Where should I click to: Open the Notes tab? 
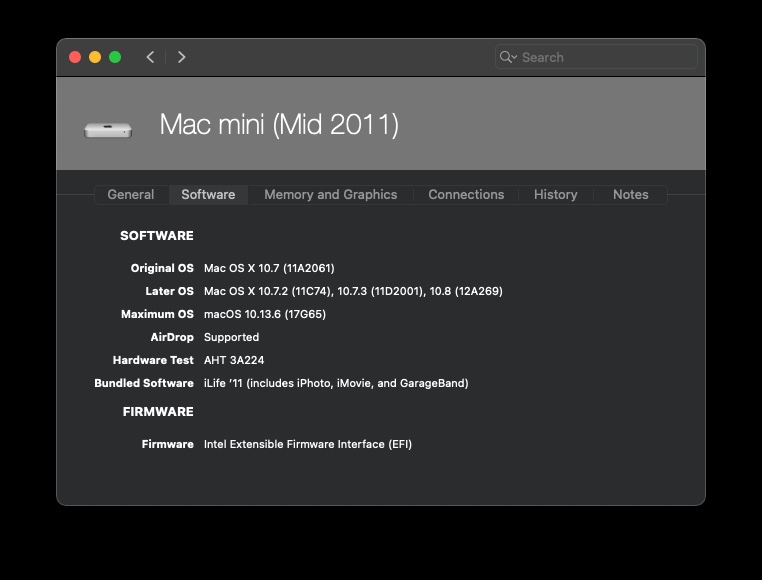tap(630, 194)
